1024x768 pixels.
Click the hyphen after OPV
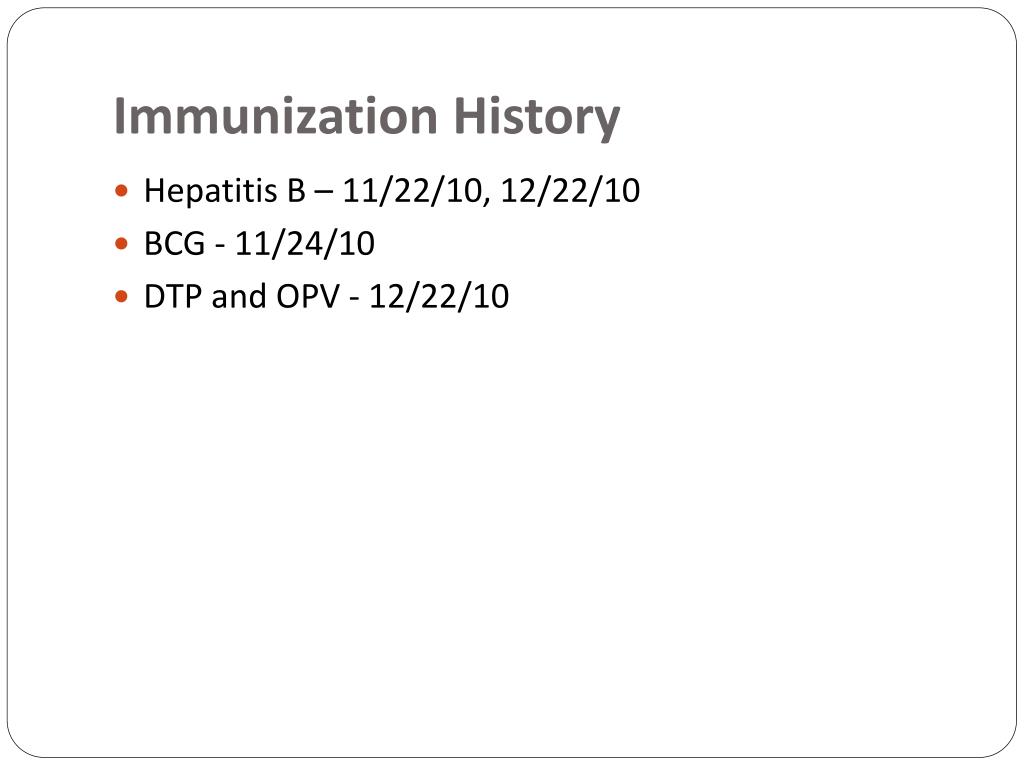pyautogui.click(x=355, y=300)
